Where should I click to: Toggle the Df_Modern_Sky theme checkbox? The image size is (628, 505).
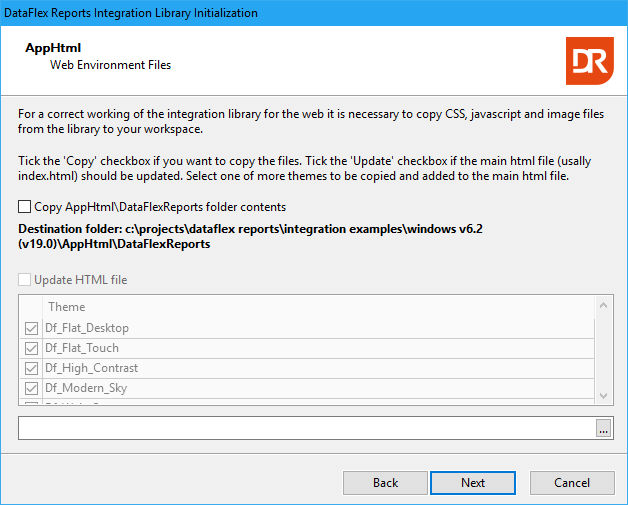point(31,388)
